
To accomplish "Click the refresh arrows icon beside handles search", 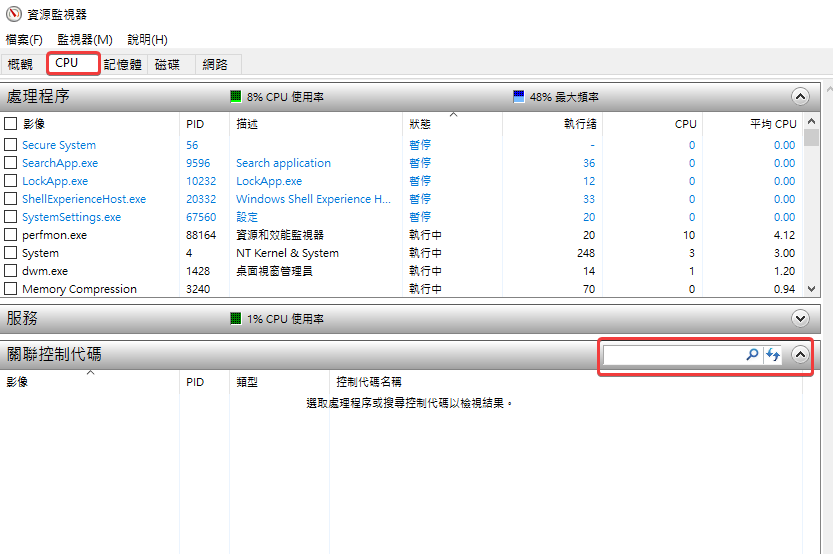I will click(773, 354).
